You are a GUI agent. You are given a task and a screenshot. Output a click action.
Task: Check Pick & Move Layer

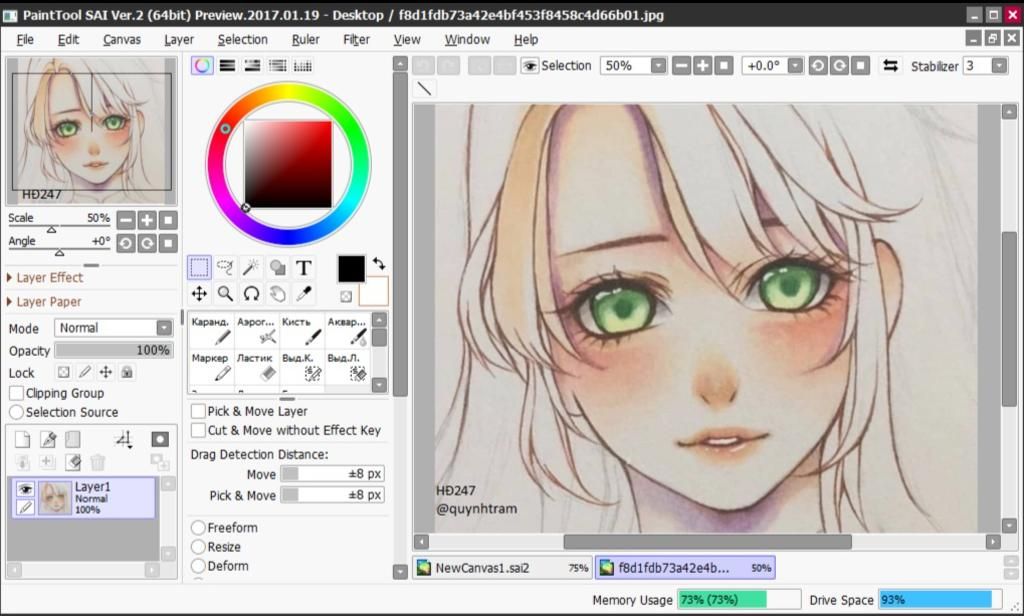[x=198, y=411]
